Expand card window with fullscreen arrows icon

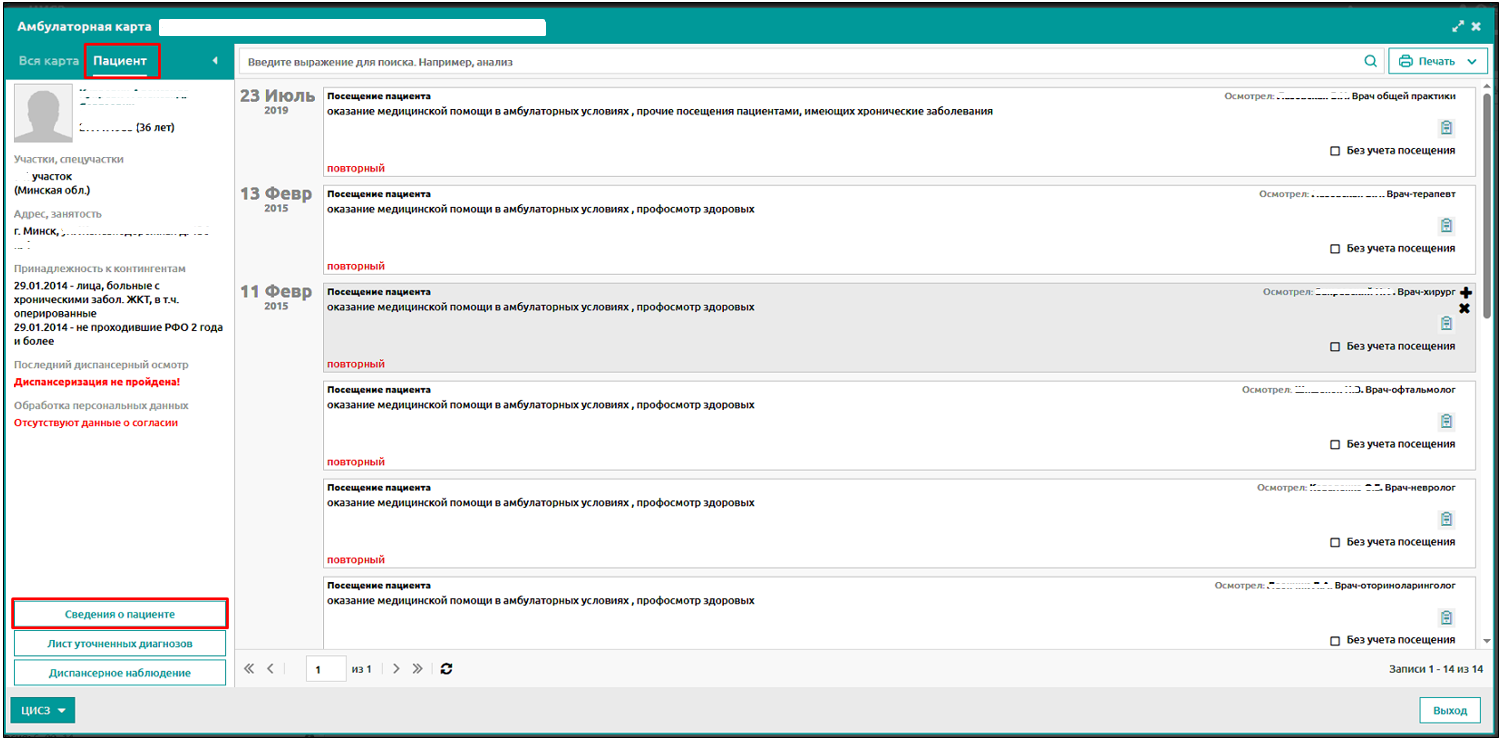click(1458, 26)
